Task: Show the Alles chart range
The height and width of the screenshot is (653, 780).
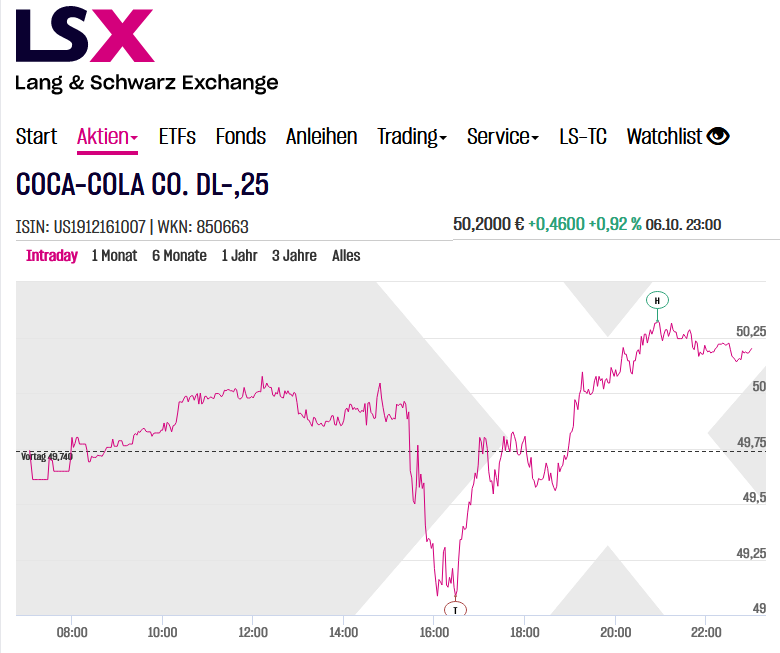Action: click(x=346, y=256)
